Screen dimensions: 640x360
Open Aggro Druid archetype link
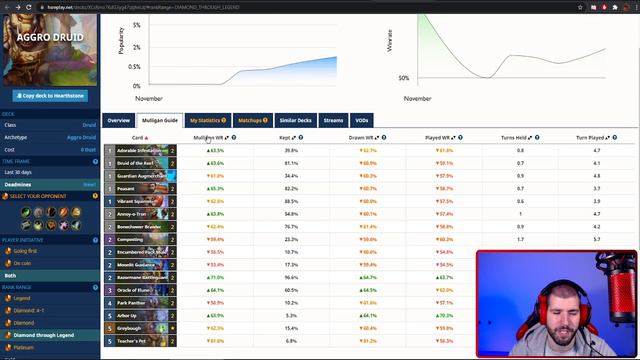[x=82, y=137]
